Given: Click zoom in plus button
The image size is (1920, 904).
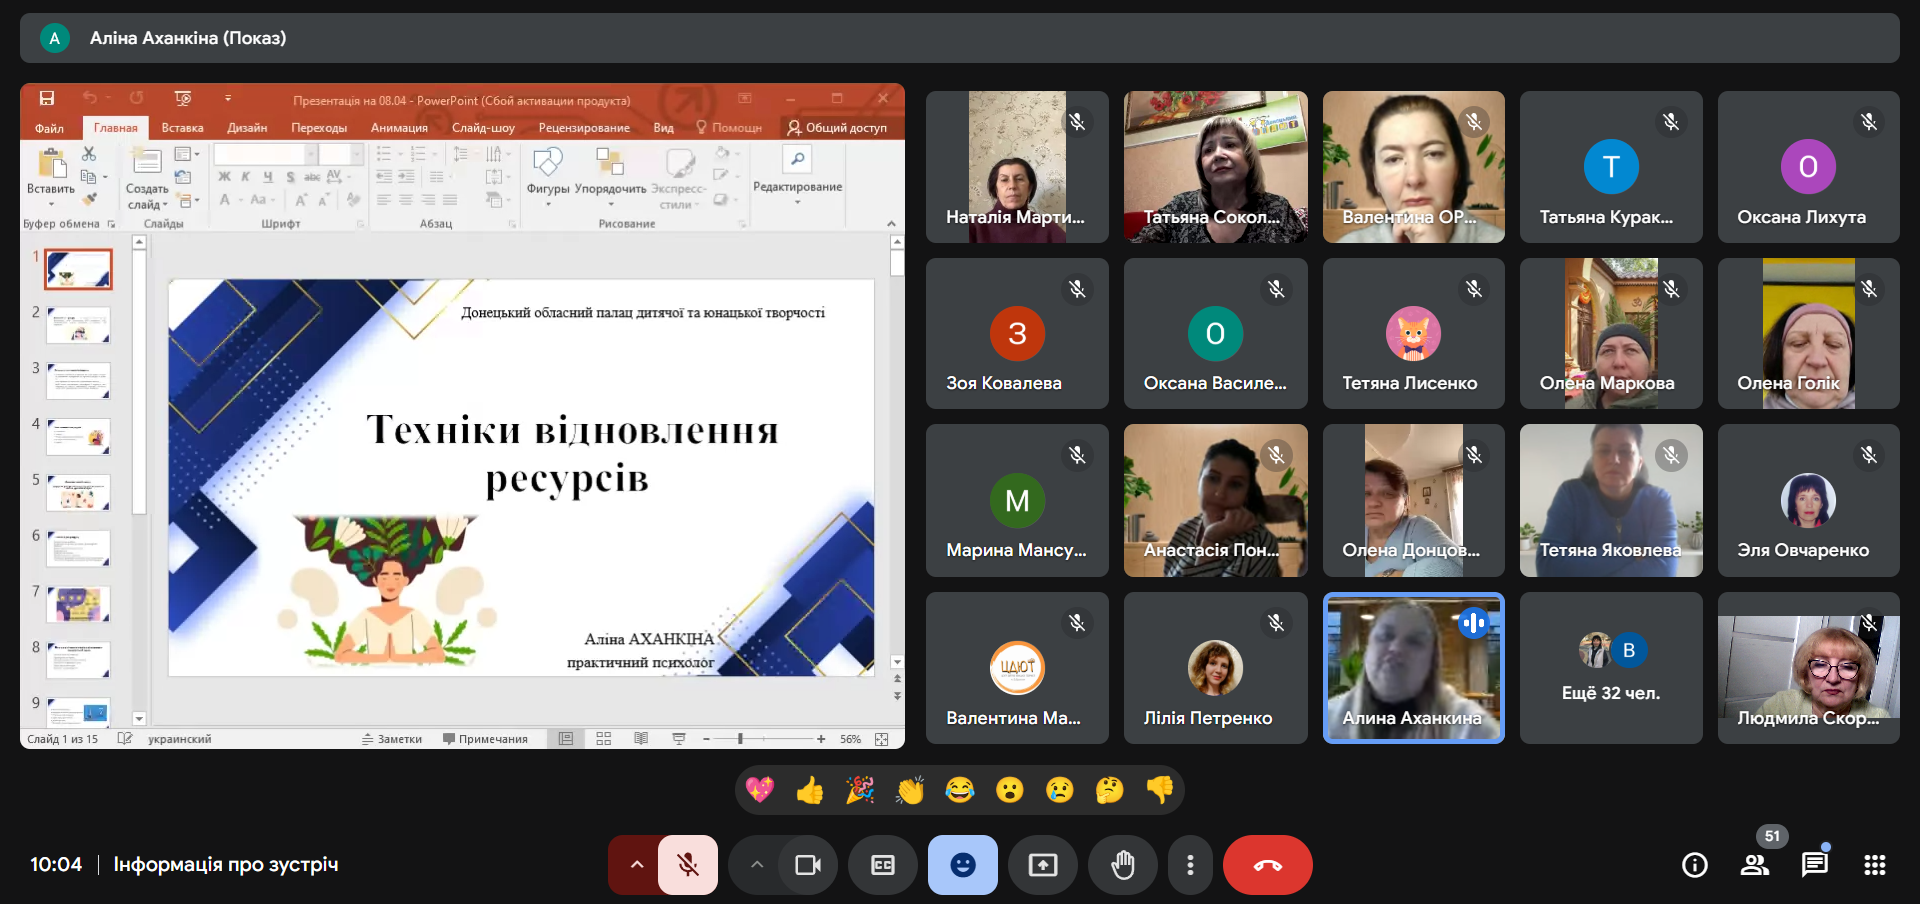Looking at the screenshot, I should 821,739.
